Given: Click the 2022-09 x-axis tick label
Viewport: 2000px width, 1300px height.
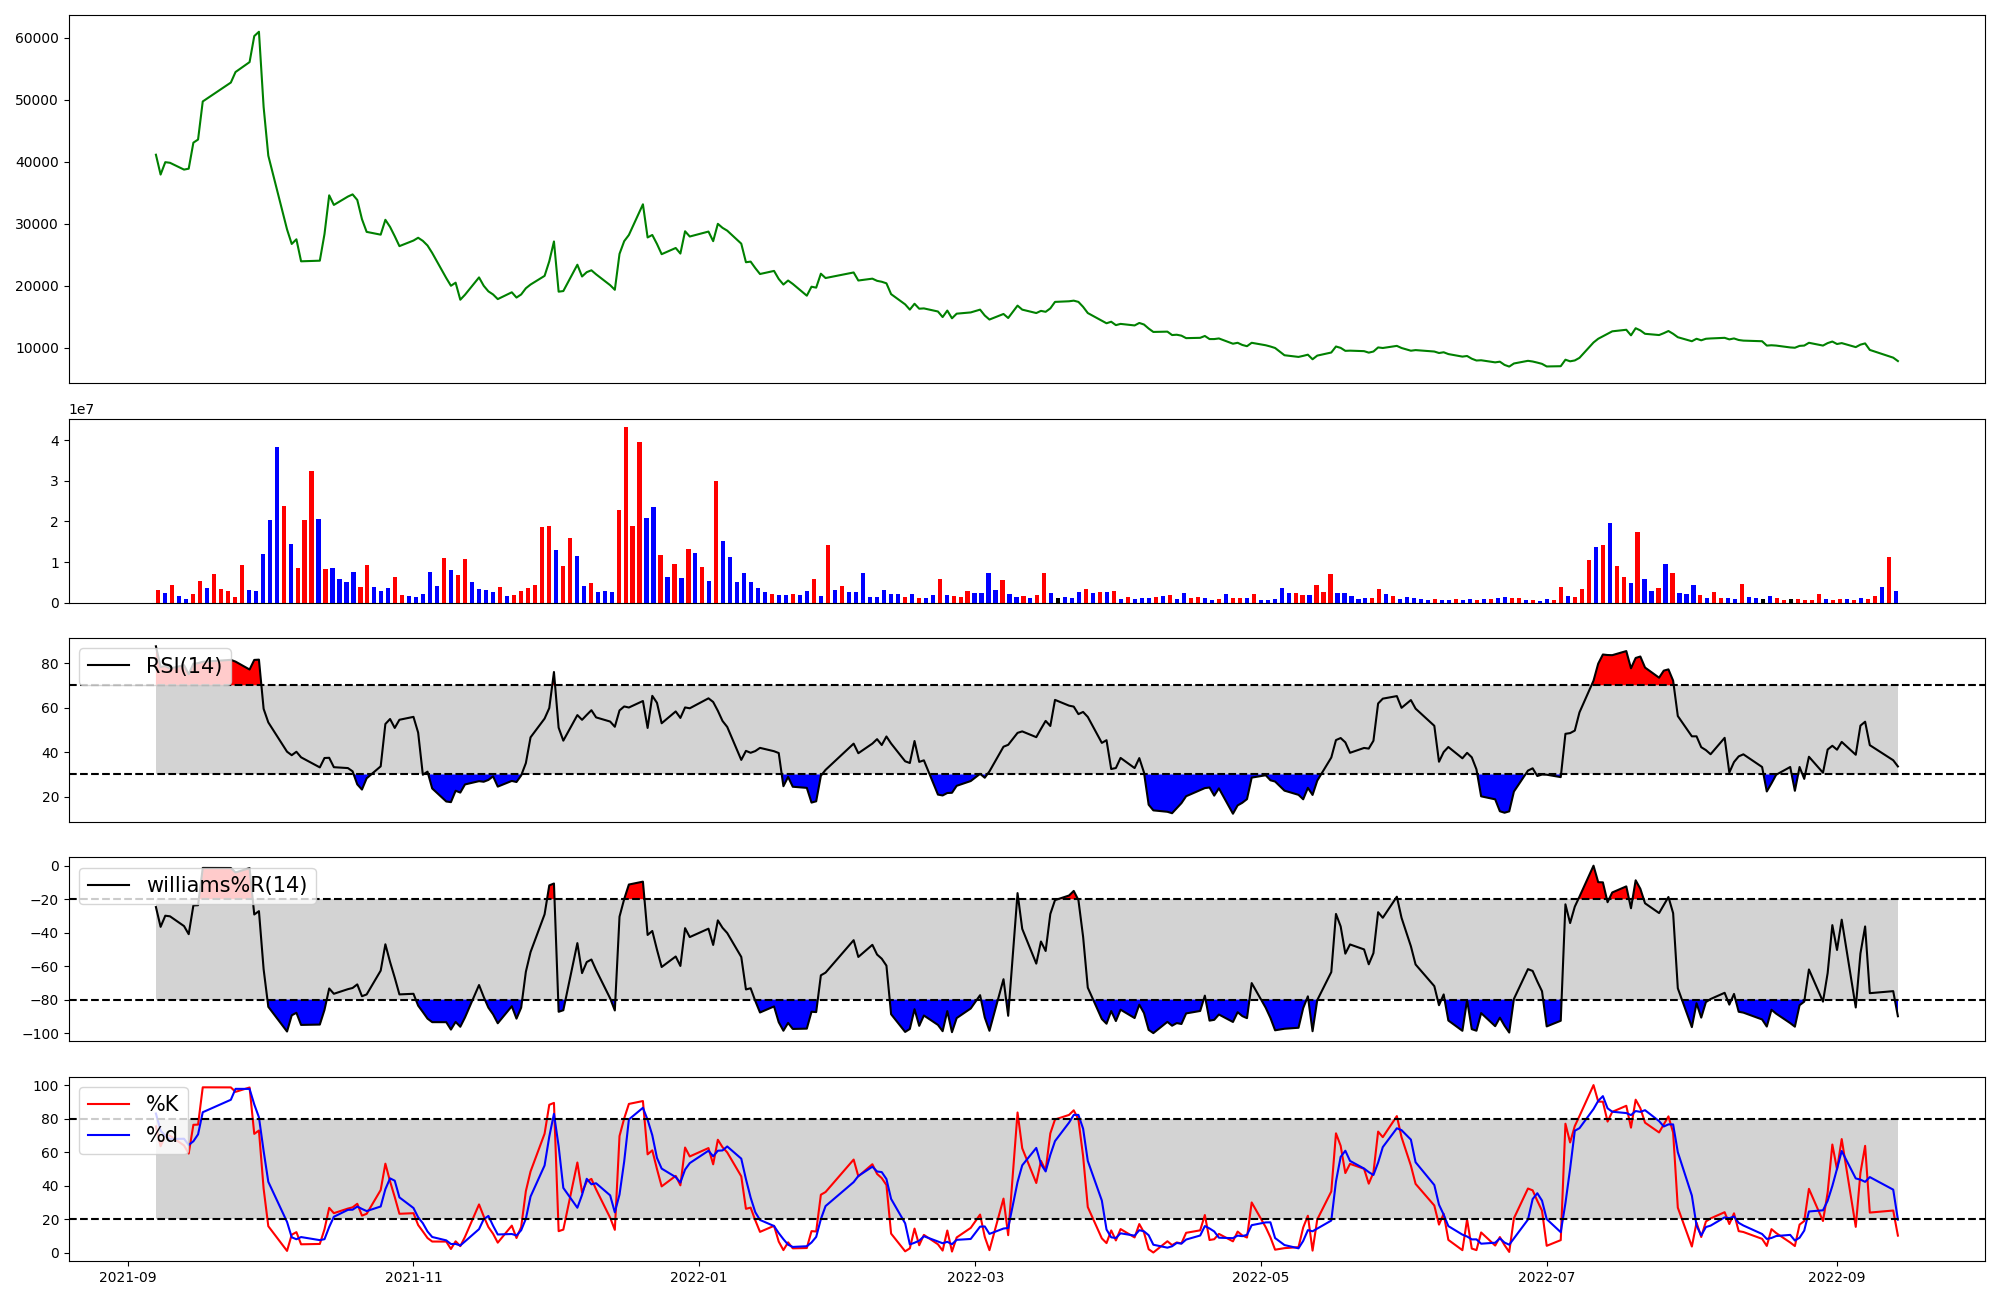Looking at the screenshot, I should point(1837,1277).
